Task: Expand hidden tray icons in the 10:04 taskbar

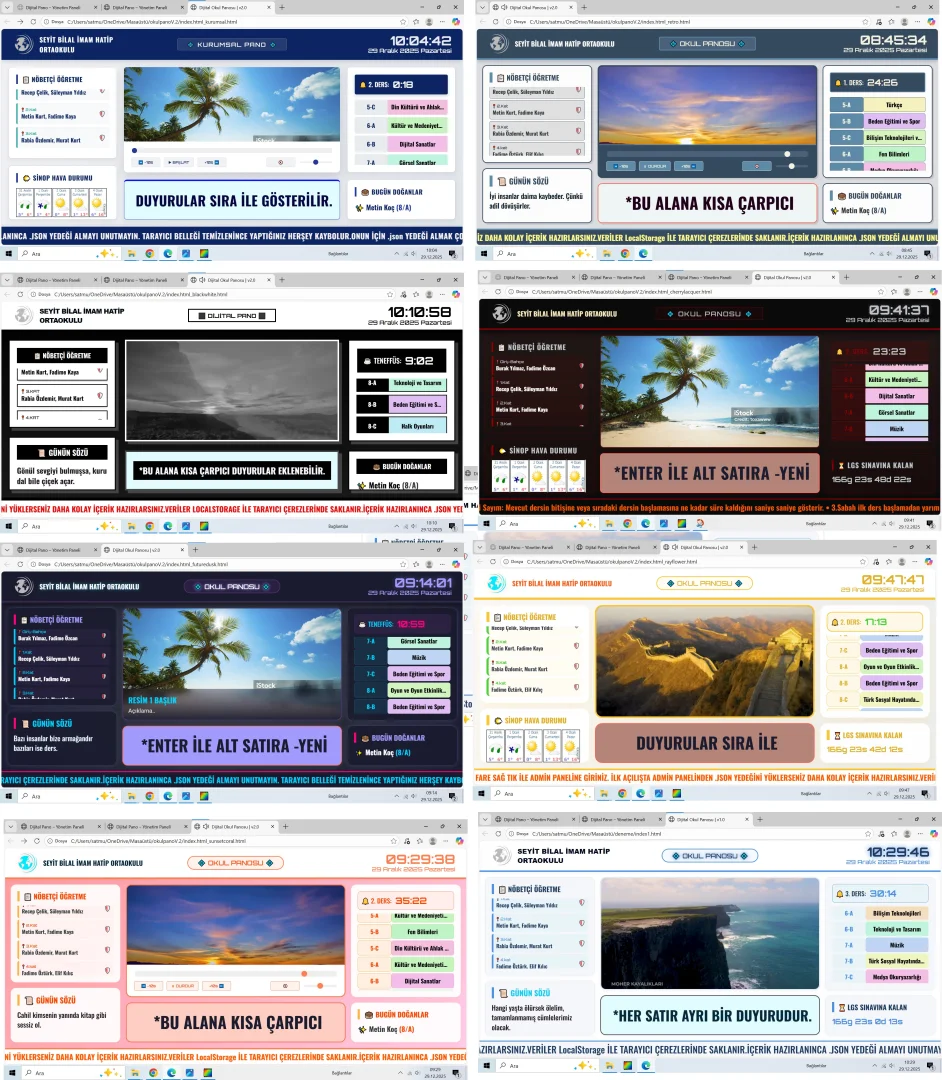Action: (x=395, y=253)
